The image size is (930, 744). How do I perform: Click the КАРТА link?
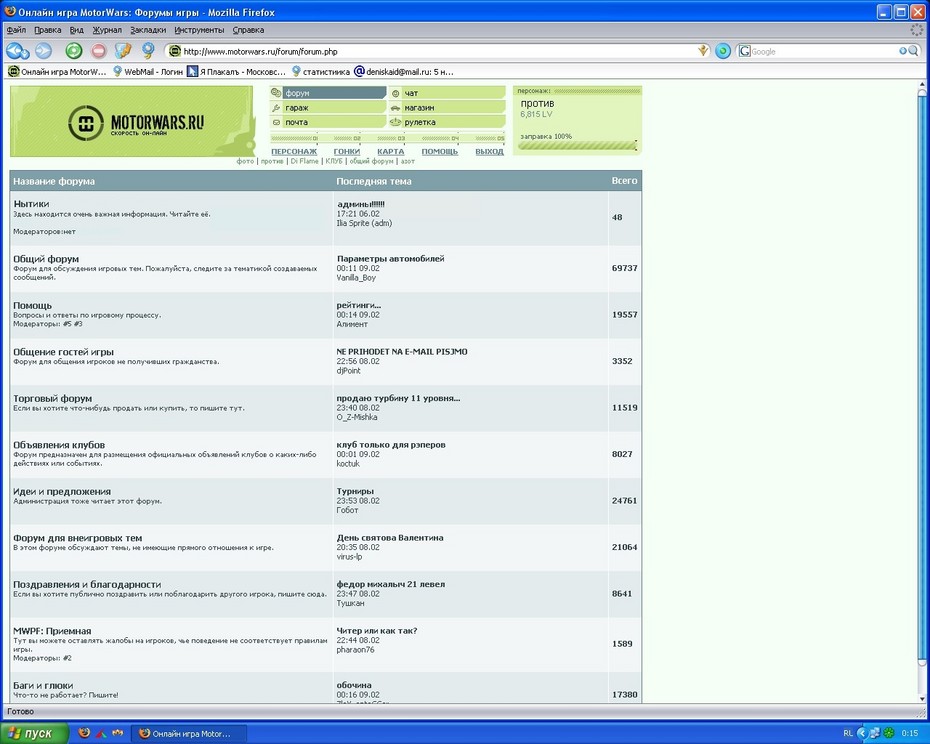pos(391,151)
